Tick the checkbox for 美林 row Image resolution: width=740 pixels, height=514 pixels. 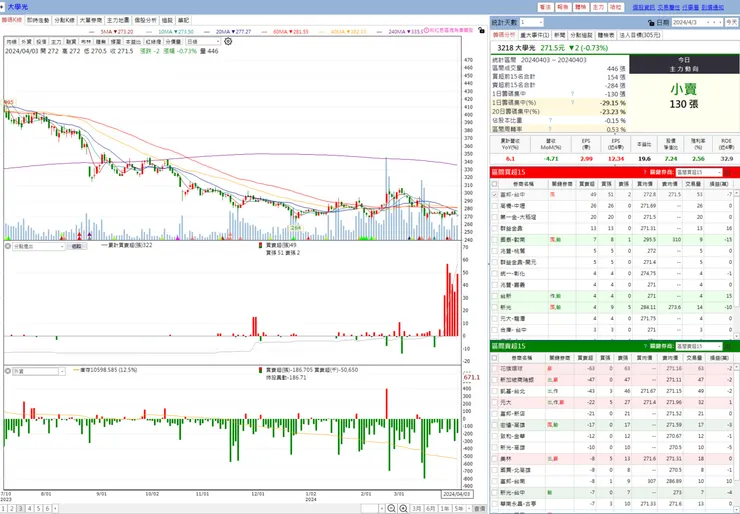coord(494,459)
